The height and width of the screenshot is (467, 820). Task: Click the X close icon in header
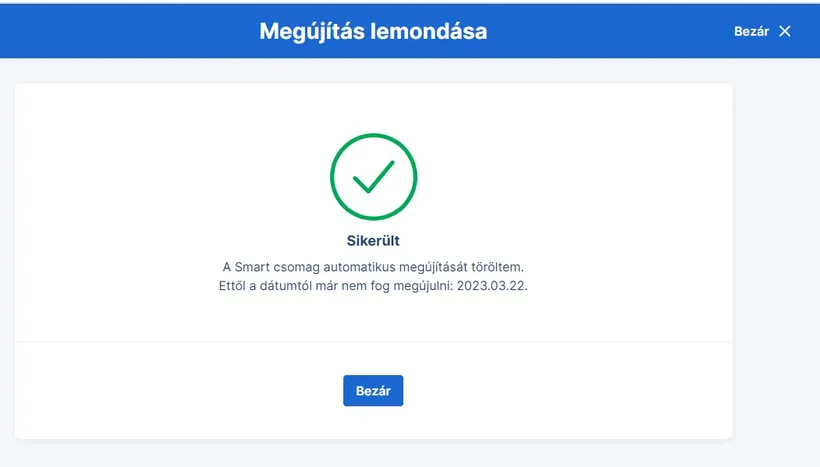785,31
